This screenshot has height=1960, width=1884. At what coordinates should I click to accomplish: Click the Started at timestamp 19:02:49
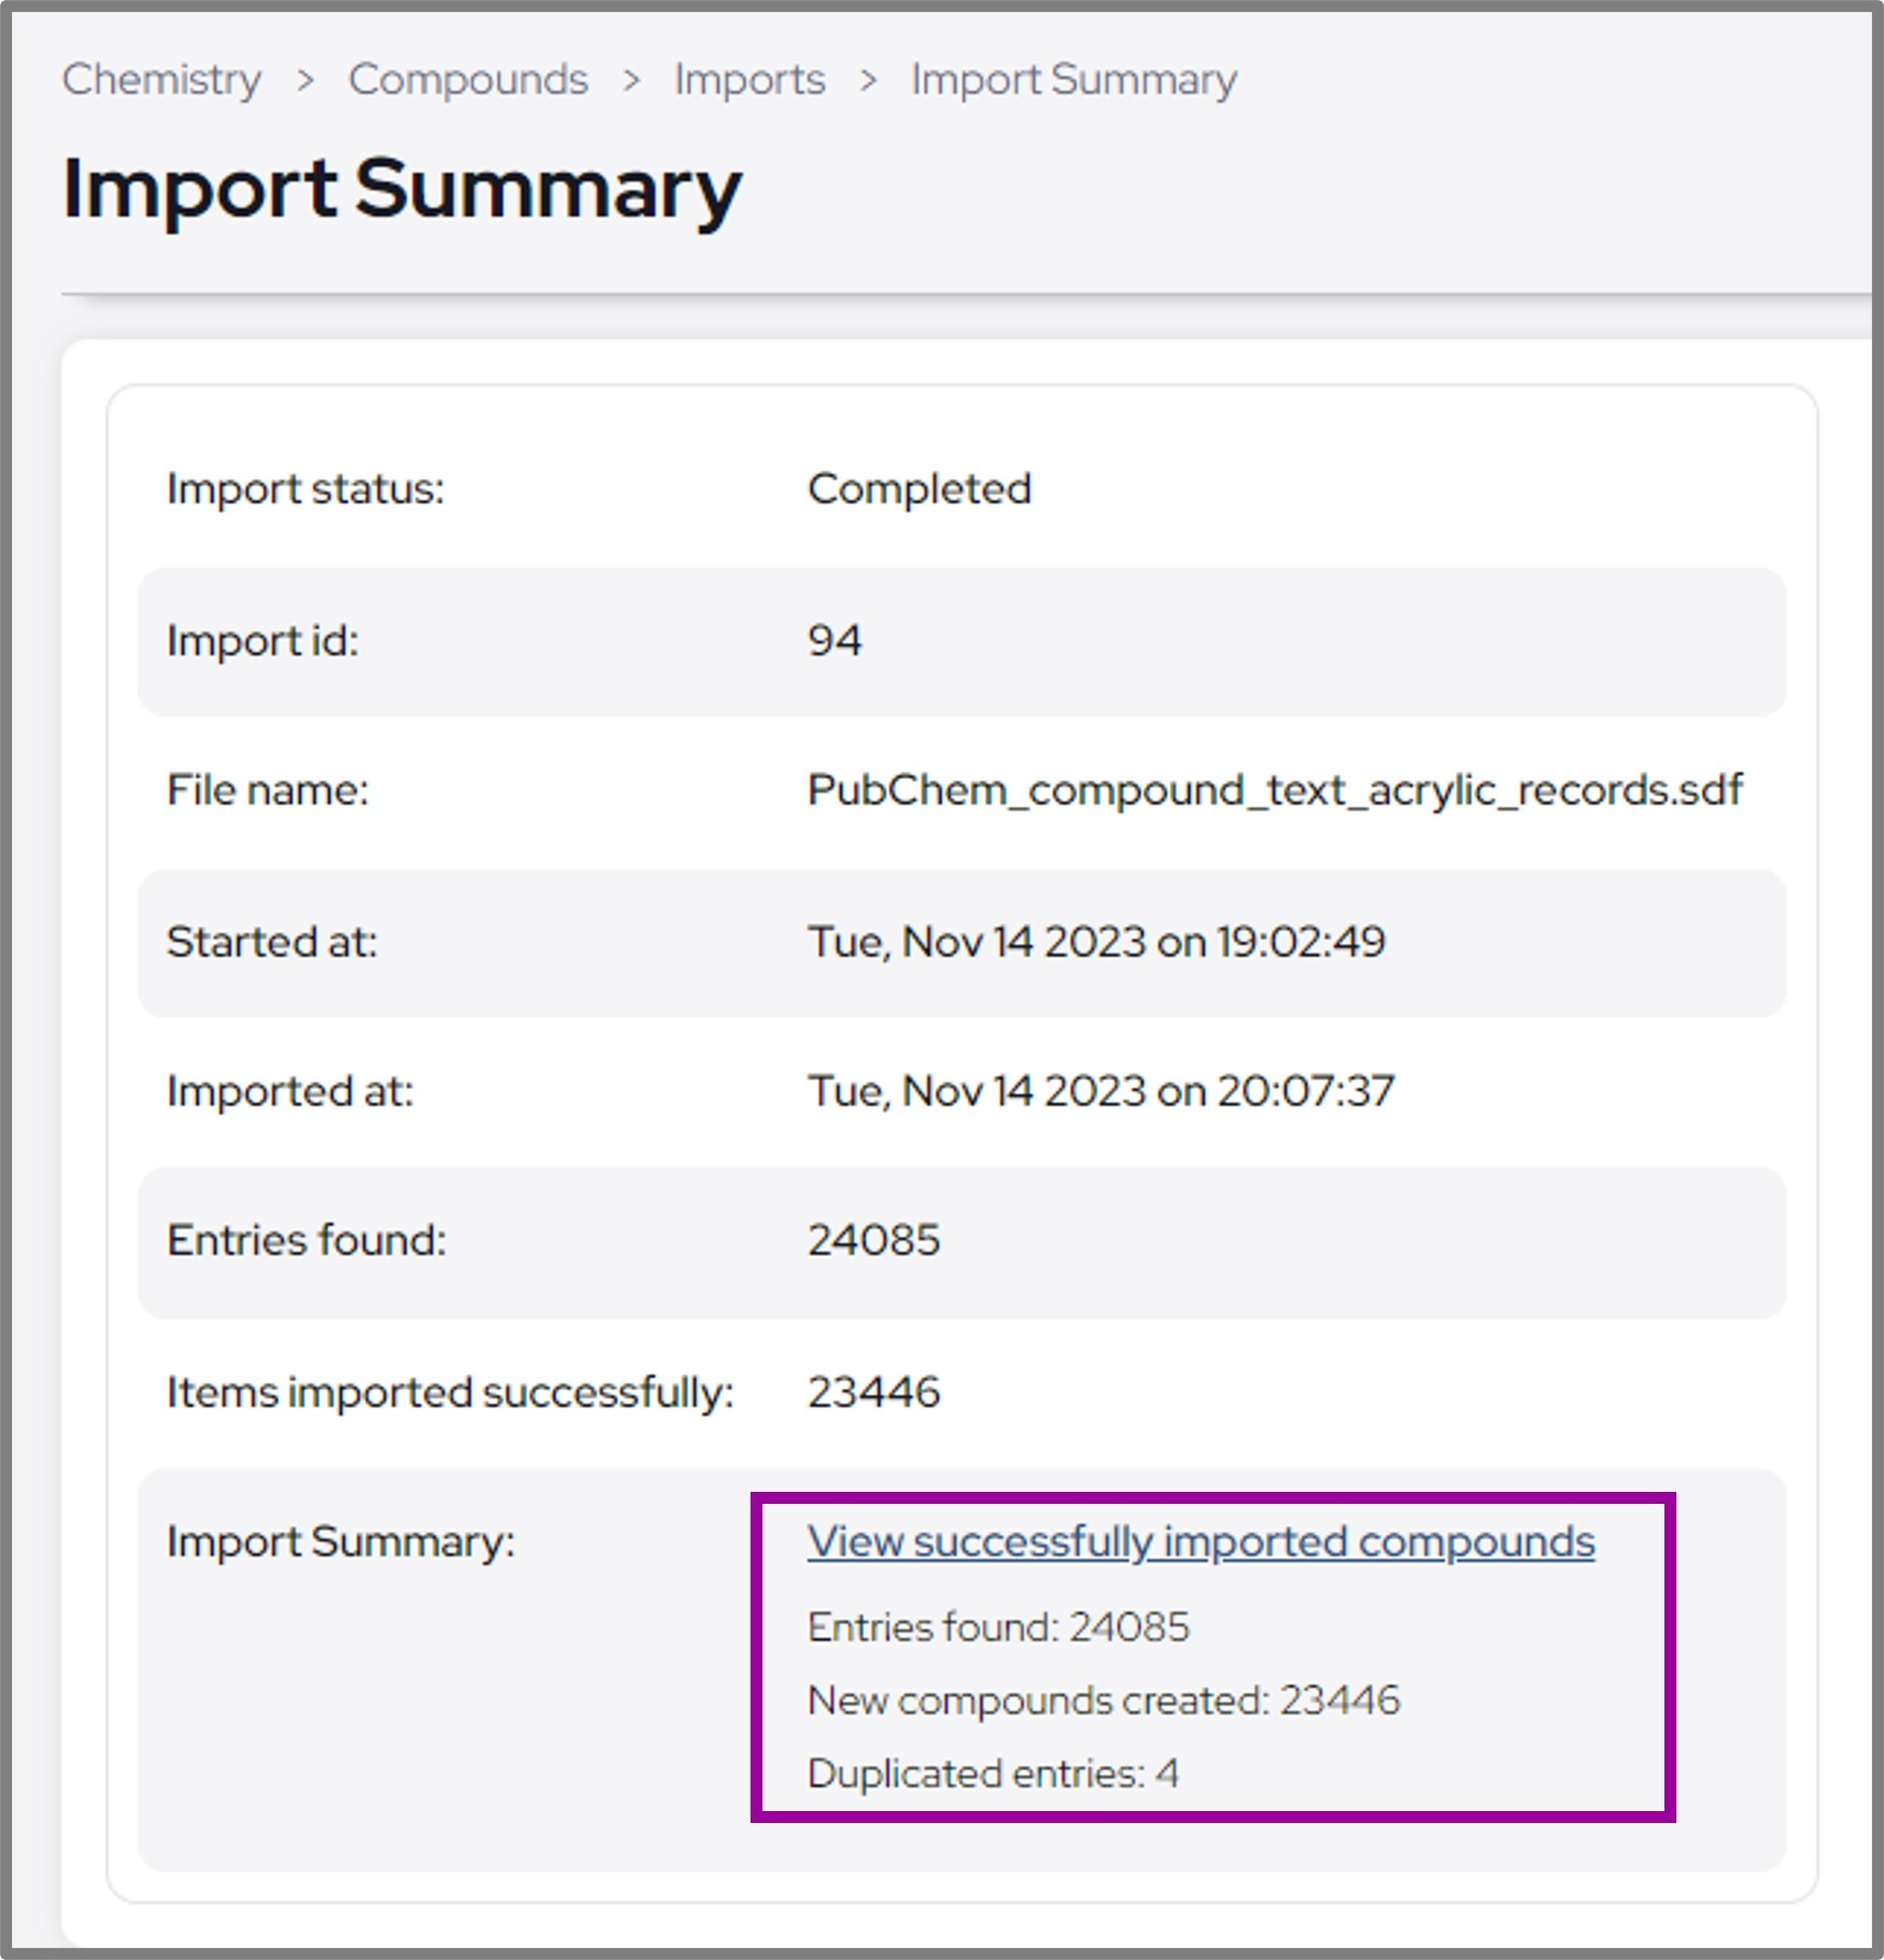coord(1095,942)
